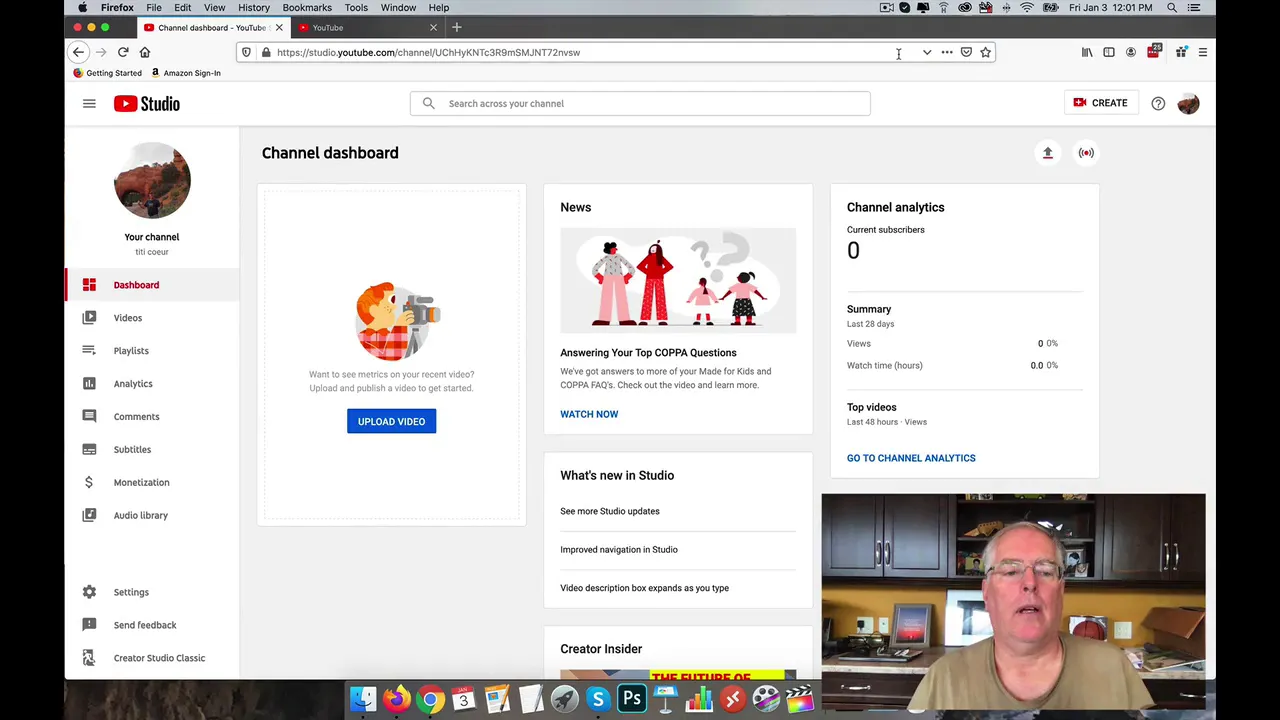Open the Firefox application hamburger menu
This screenshot has height=720, width=1280.
(x=1203, y=52)
